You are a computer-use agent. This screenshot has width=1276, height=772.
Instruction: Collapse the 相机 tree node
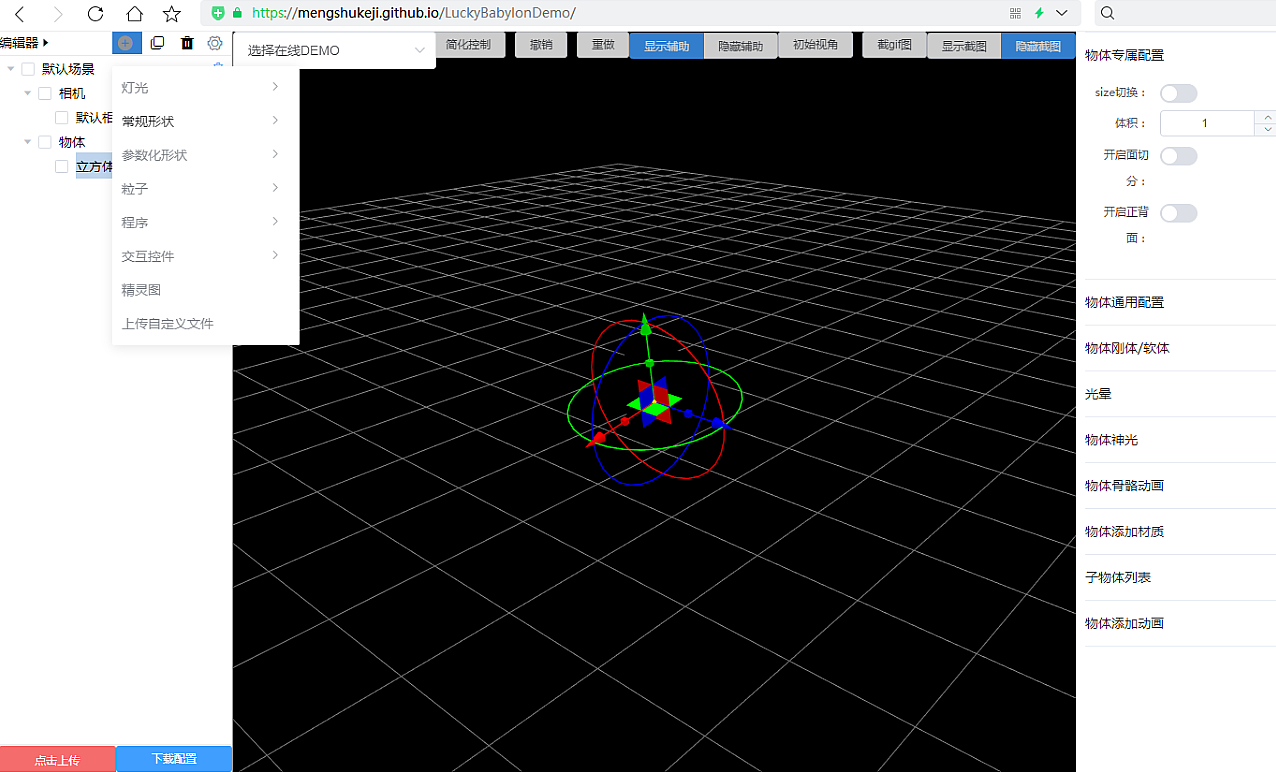(x=28, y=93)
